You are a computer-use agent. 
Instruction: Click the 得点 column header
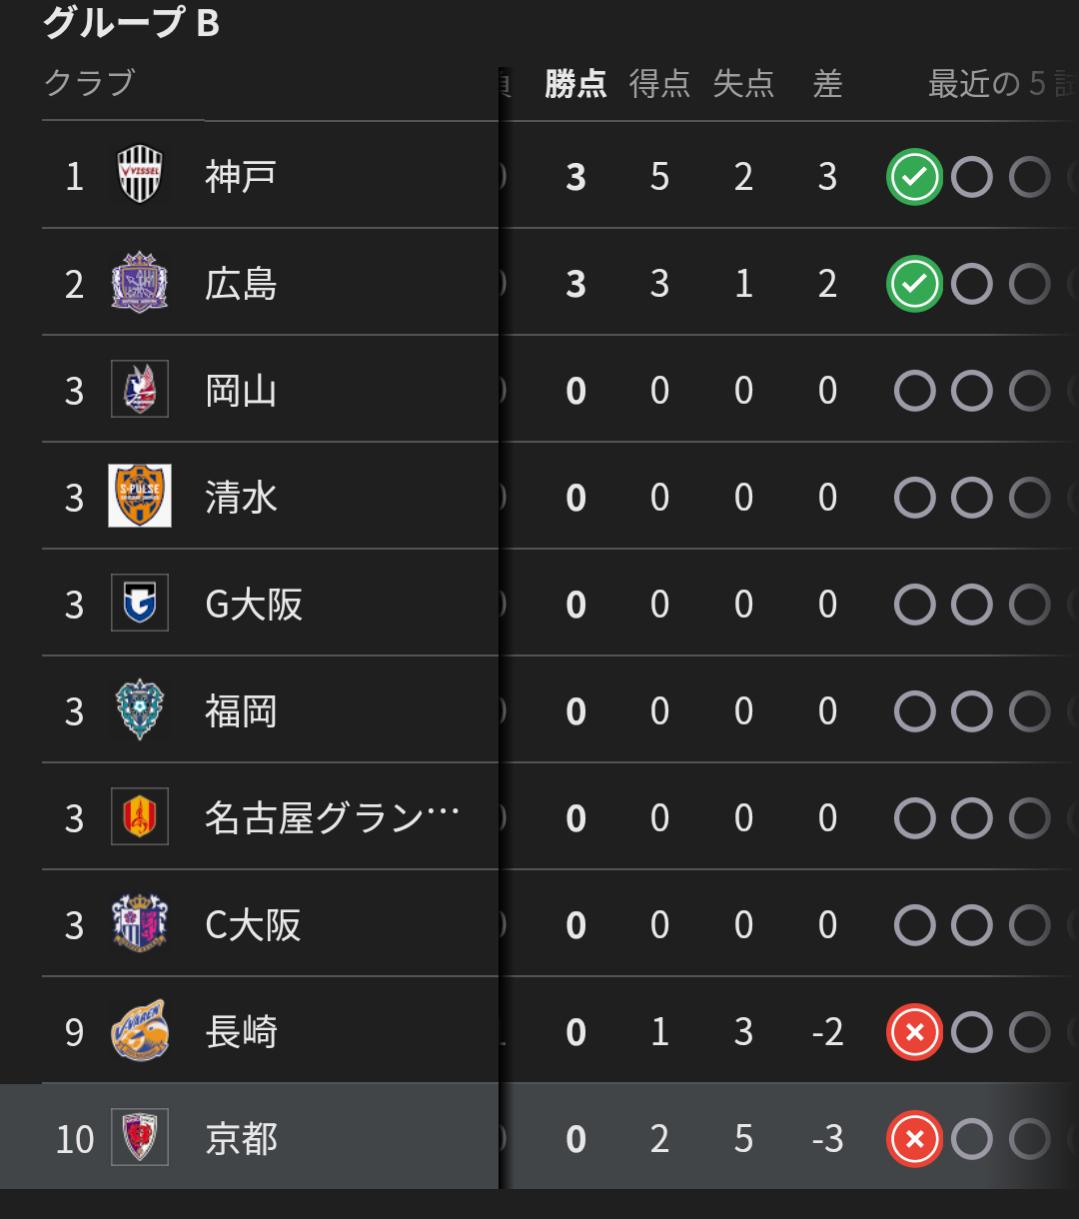pyautogui.click(x=659, y=85)
